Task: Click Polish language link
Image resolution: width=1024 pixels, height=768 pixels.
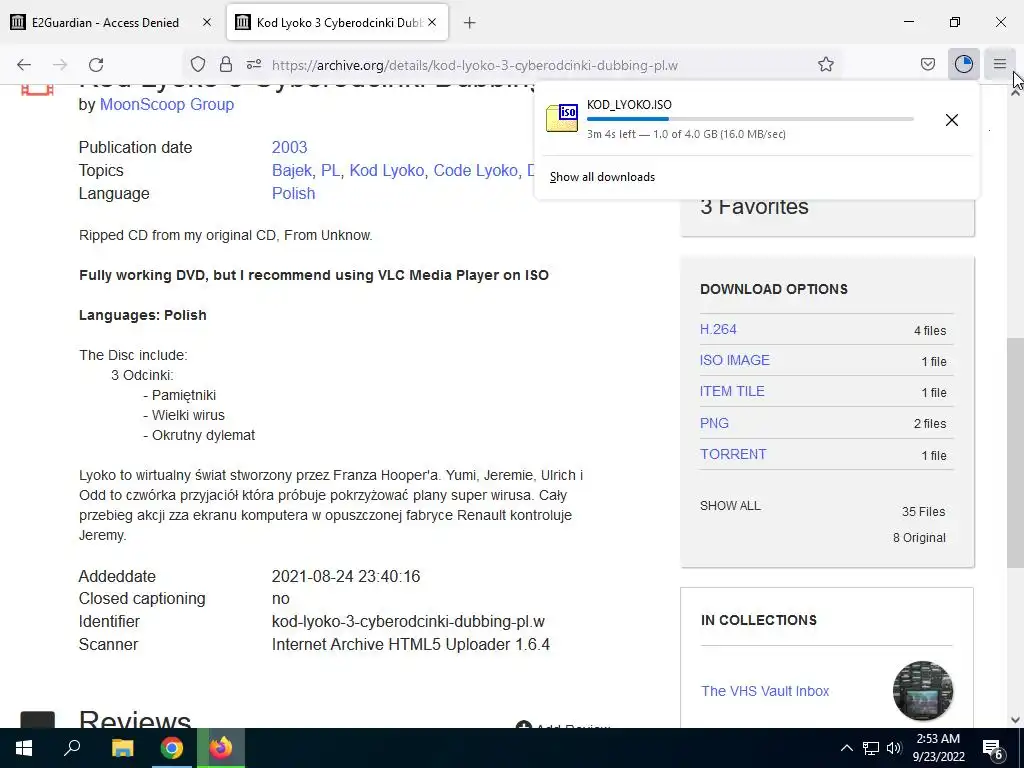Action: pos(293,193)
